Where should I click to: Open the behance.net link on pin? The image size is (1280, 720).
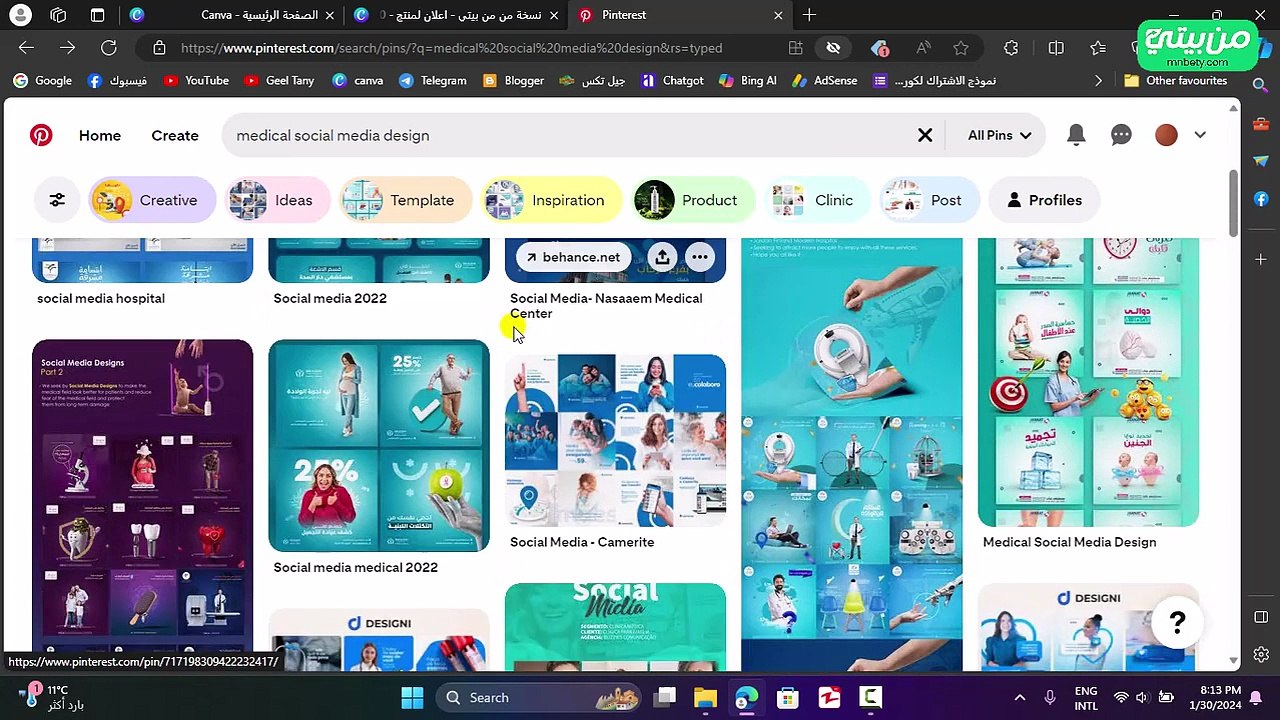[574, 257]
